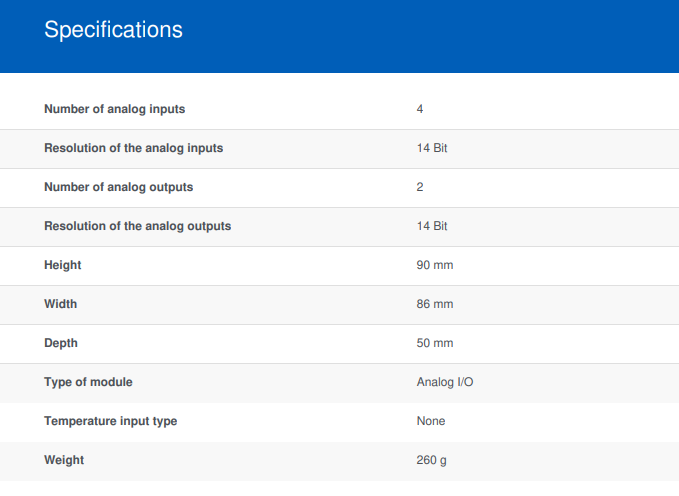
Task: Click the Specifications section heading
Action: pos(113,30)
